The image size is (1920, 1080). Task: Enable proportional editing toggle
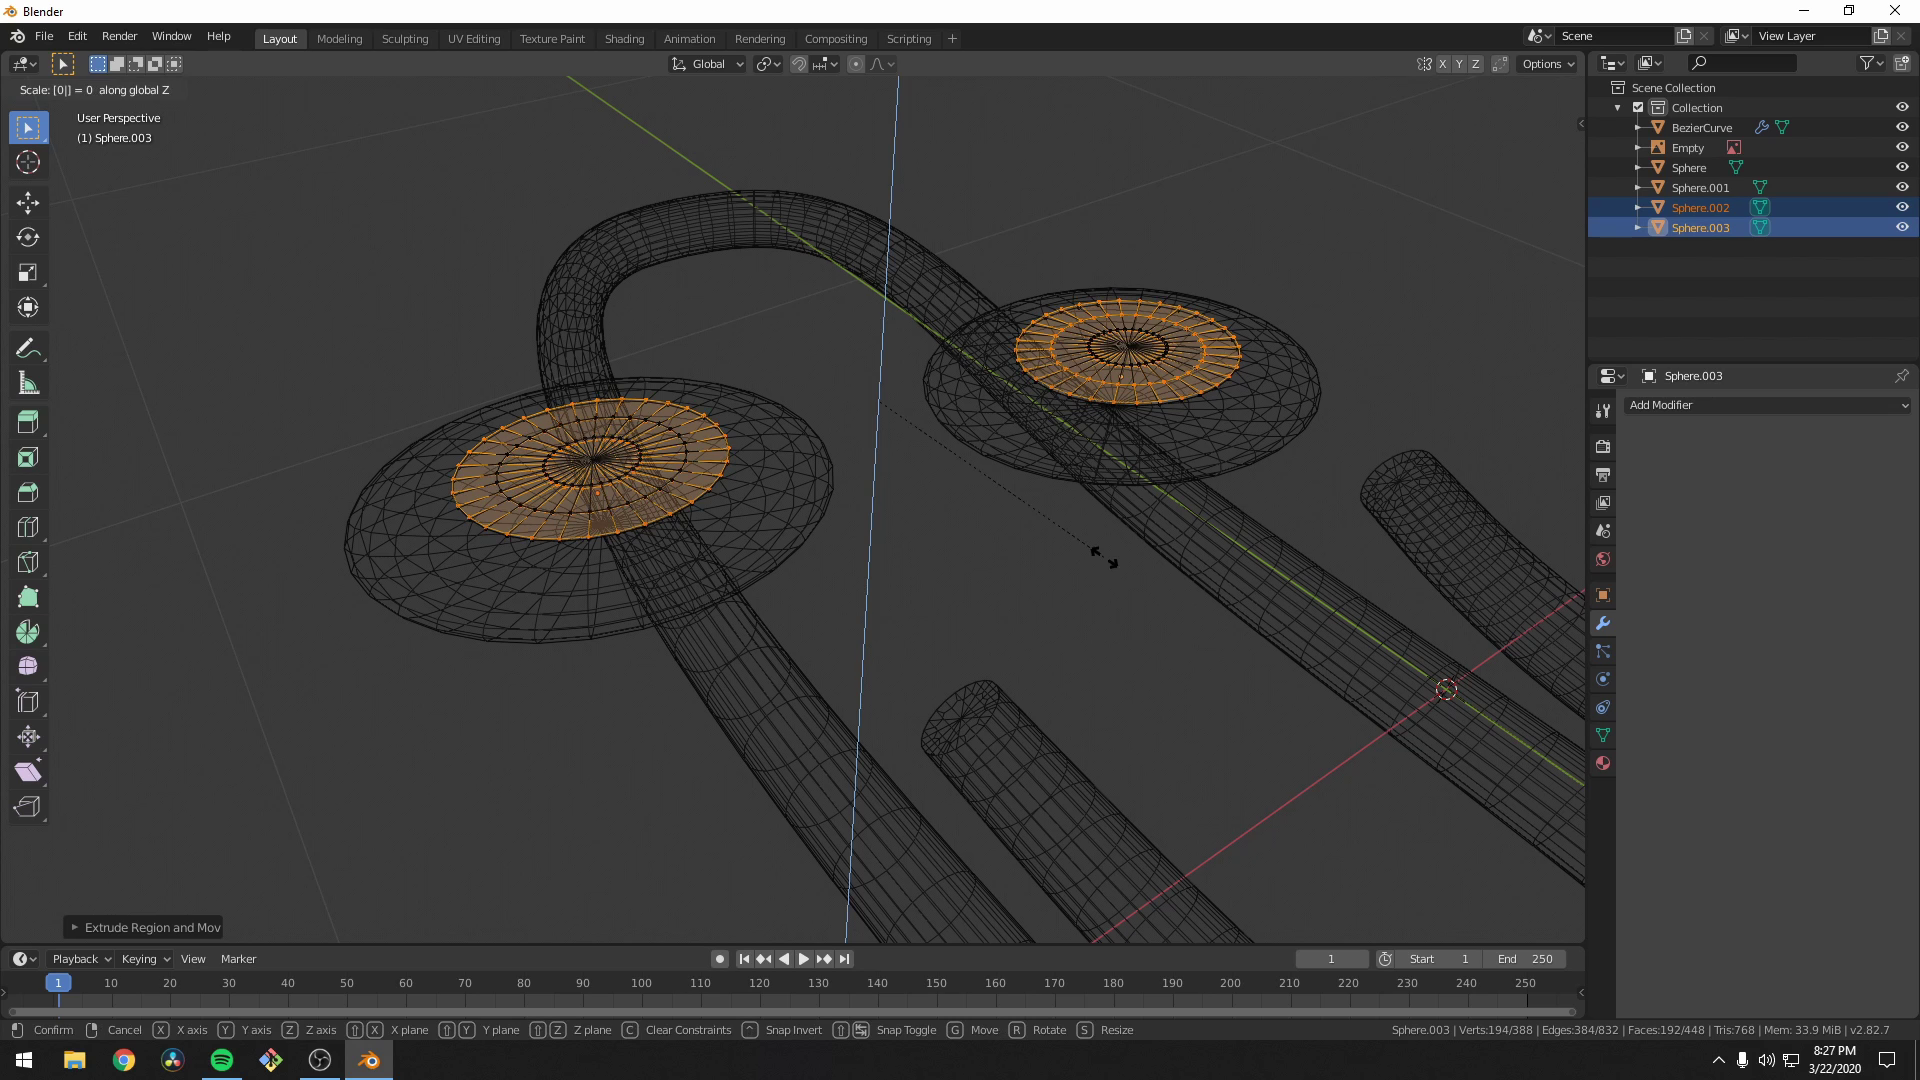[856, 63]
